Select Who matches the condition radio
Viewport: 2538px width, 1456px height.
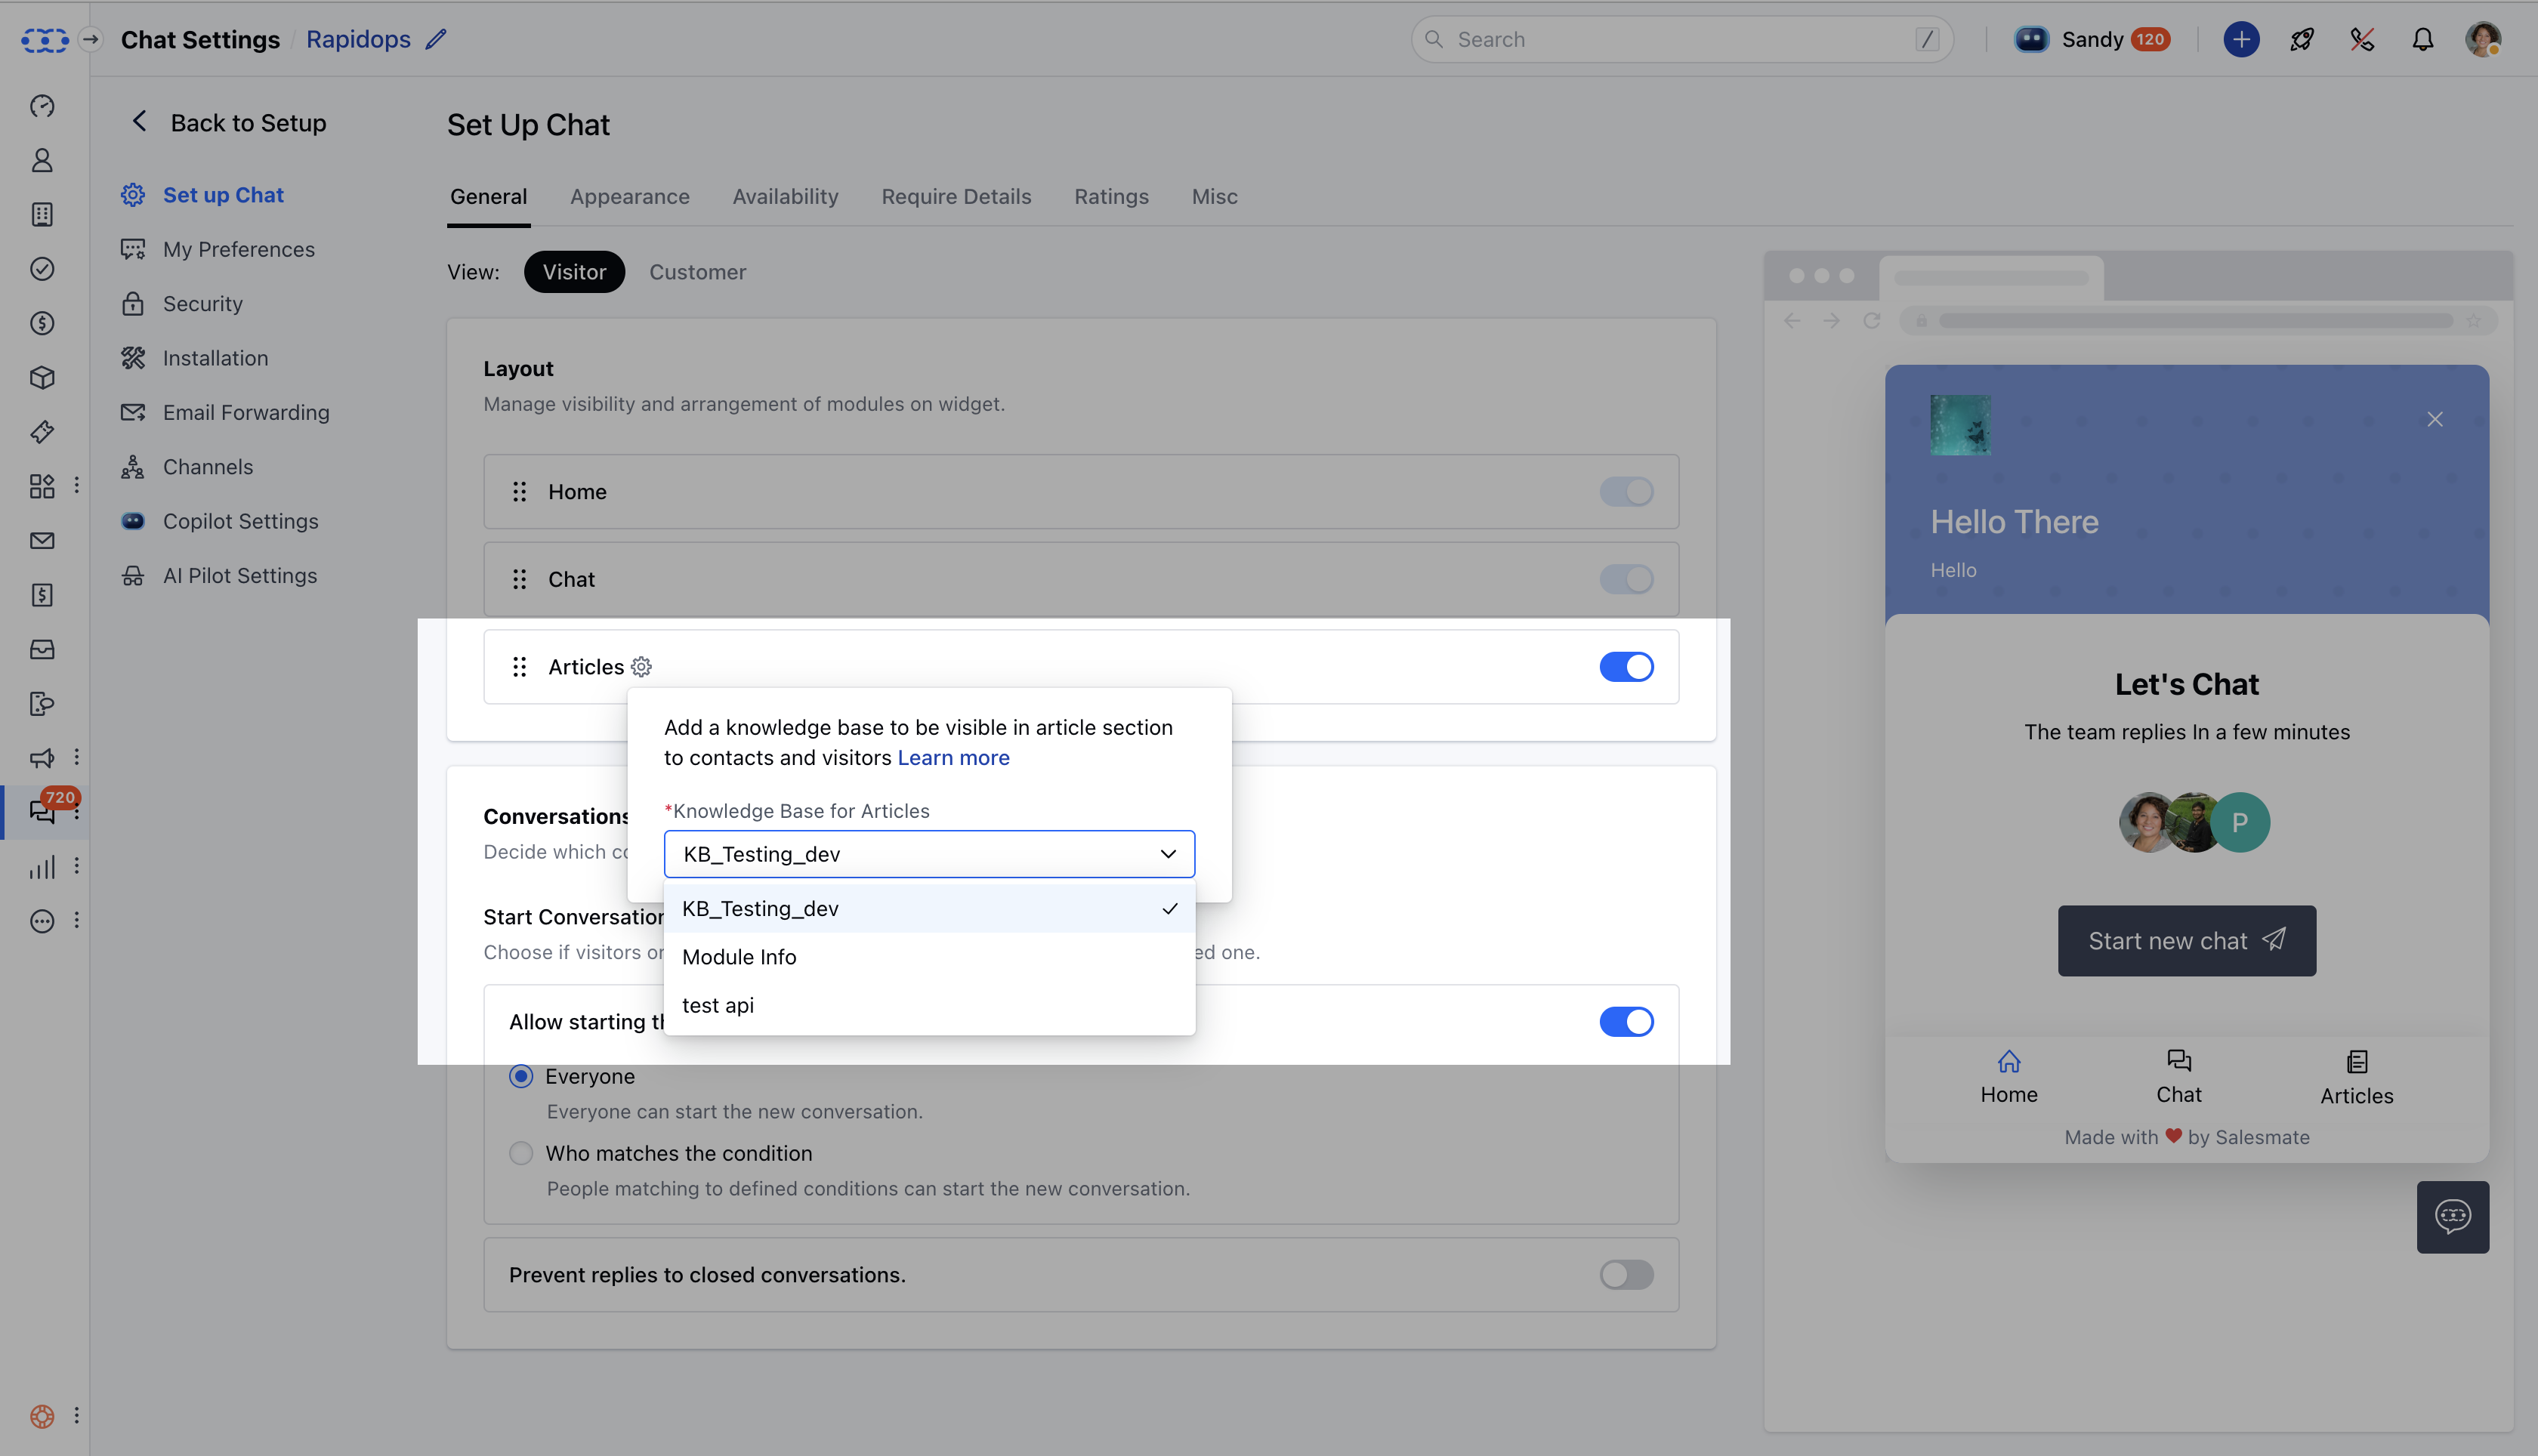point(521,1153)
